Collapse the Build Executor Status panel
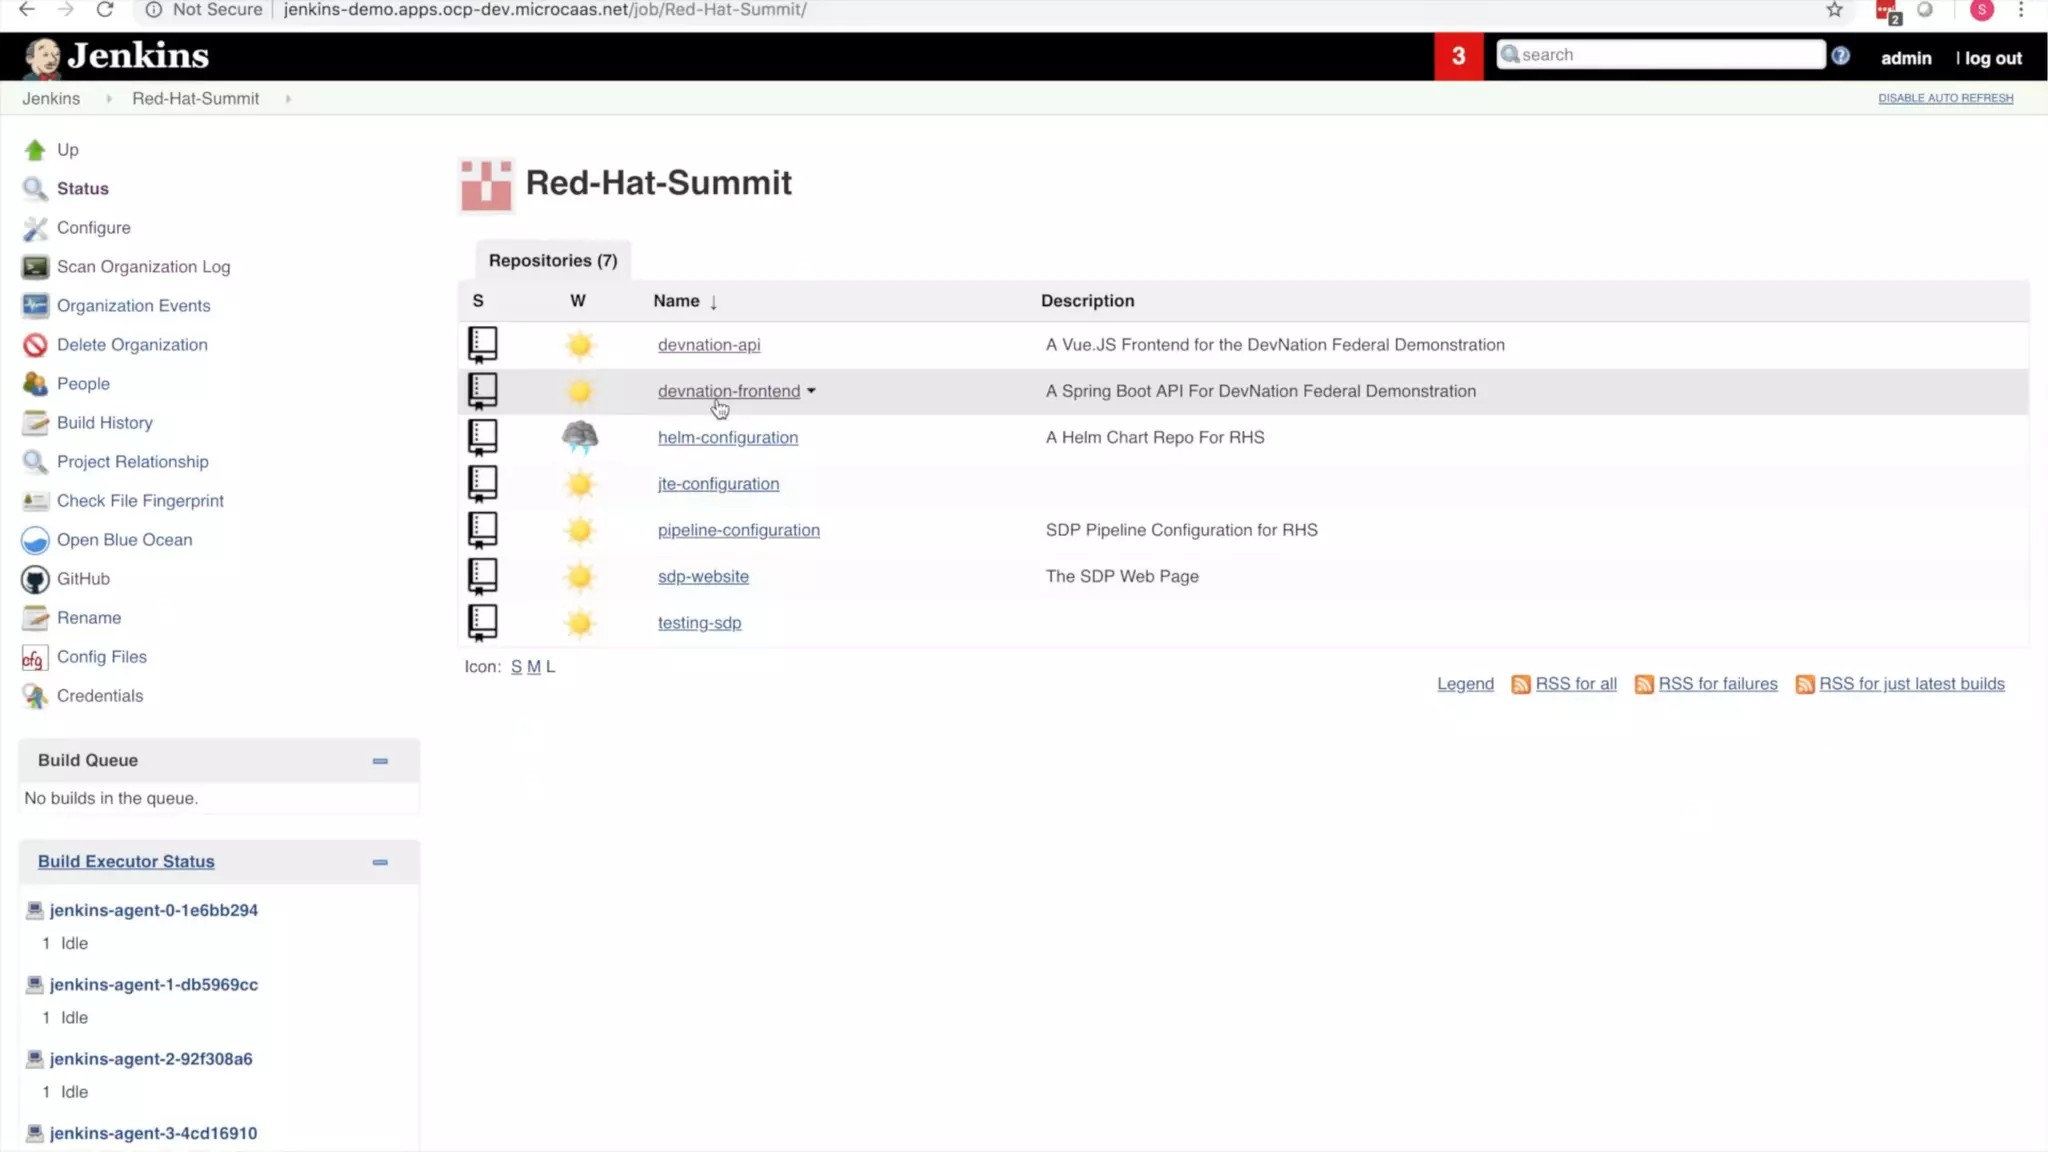The image size is (2048, 1152). 380,862
